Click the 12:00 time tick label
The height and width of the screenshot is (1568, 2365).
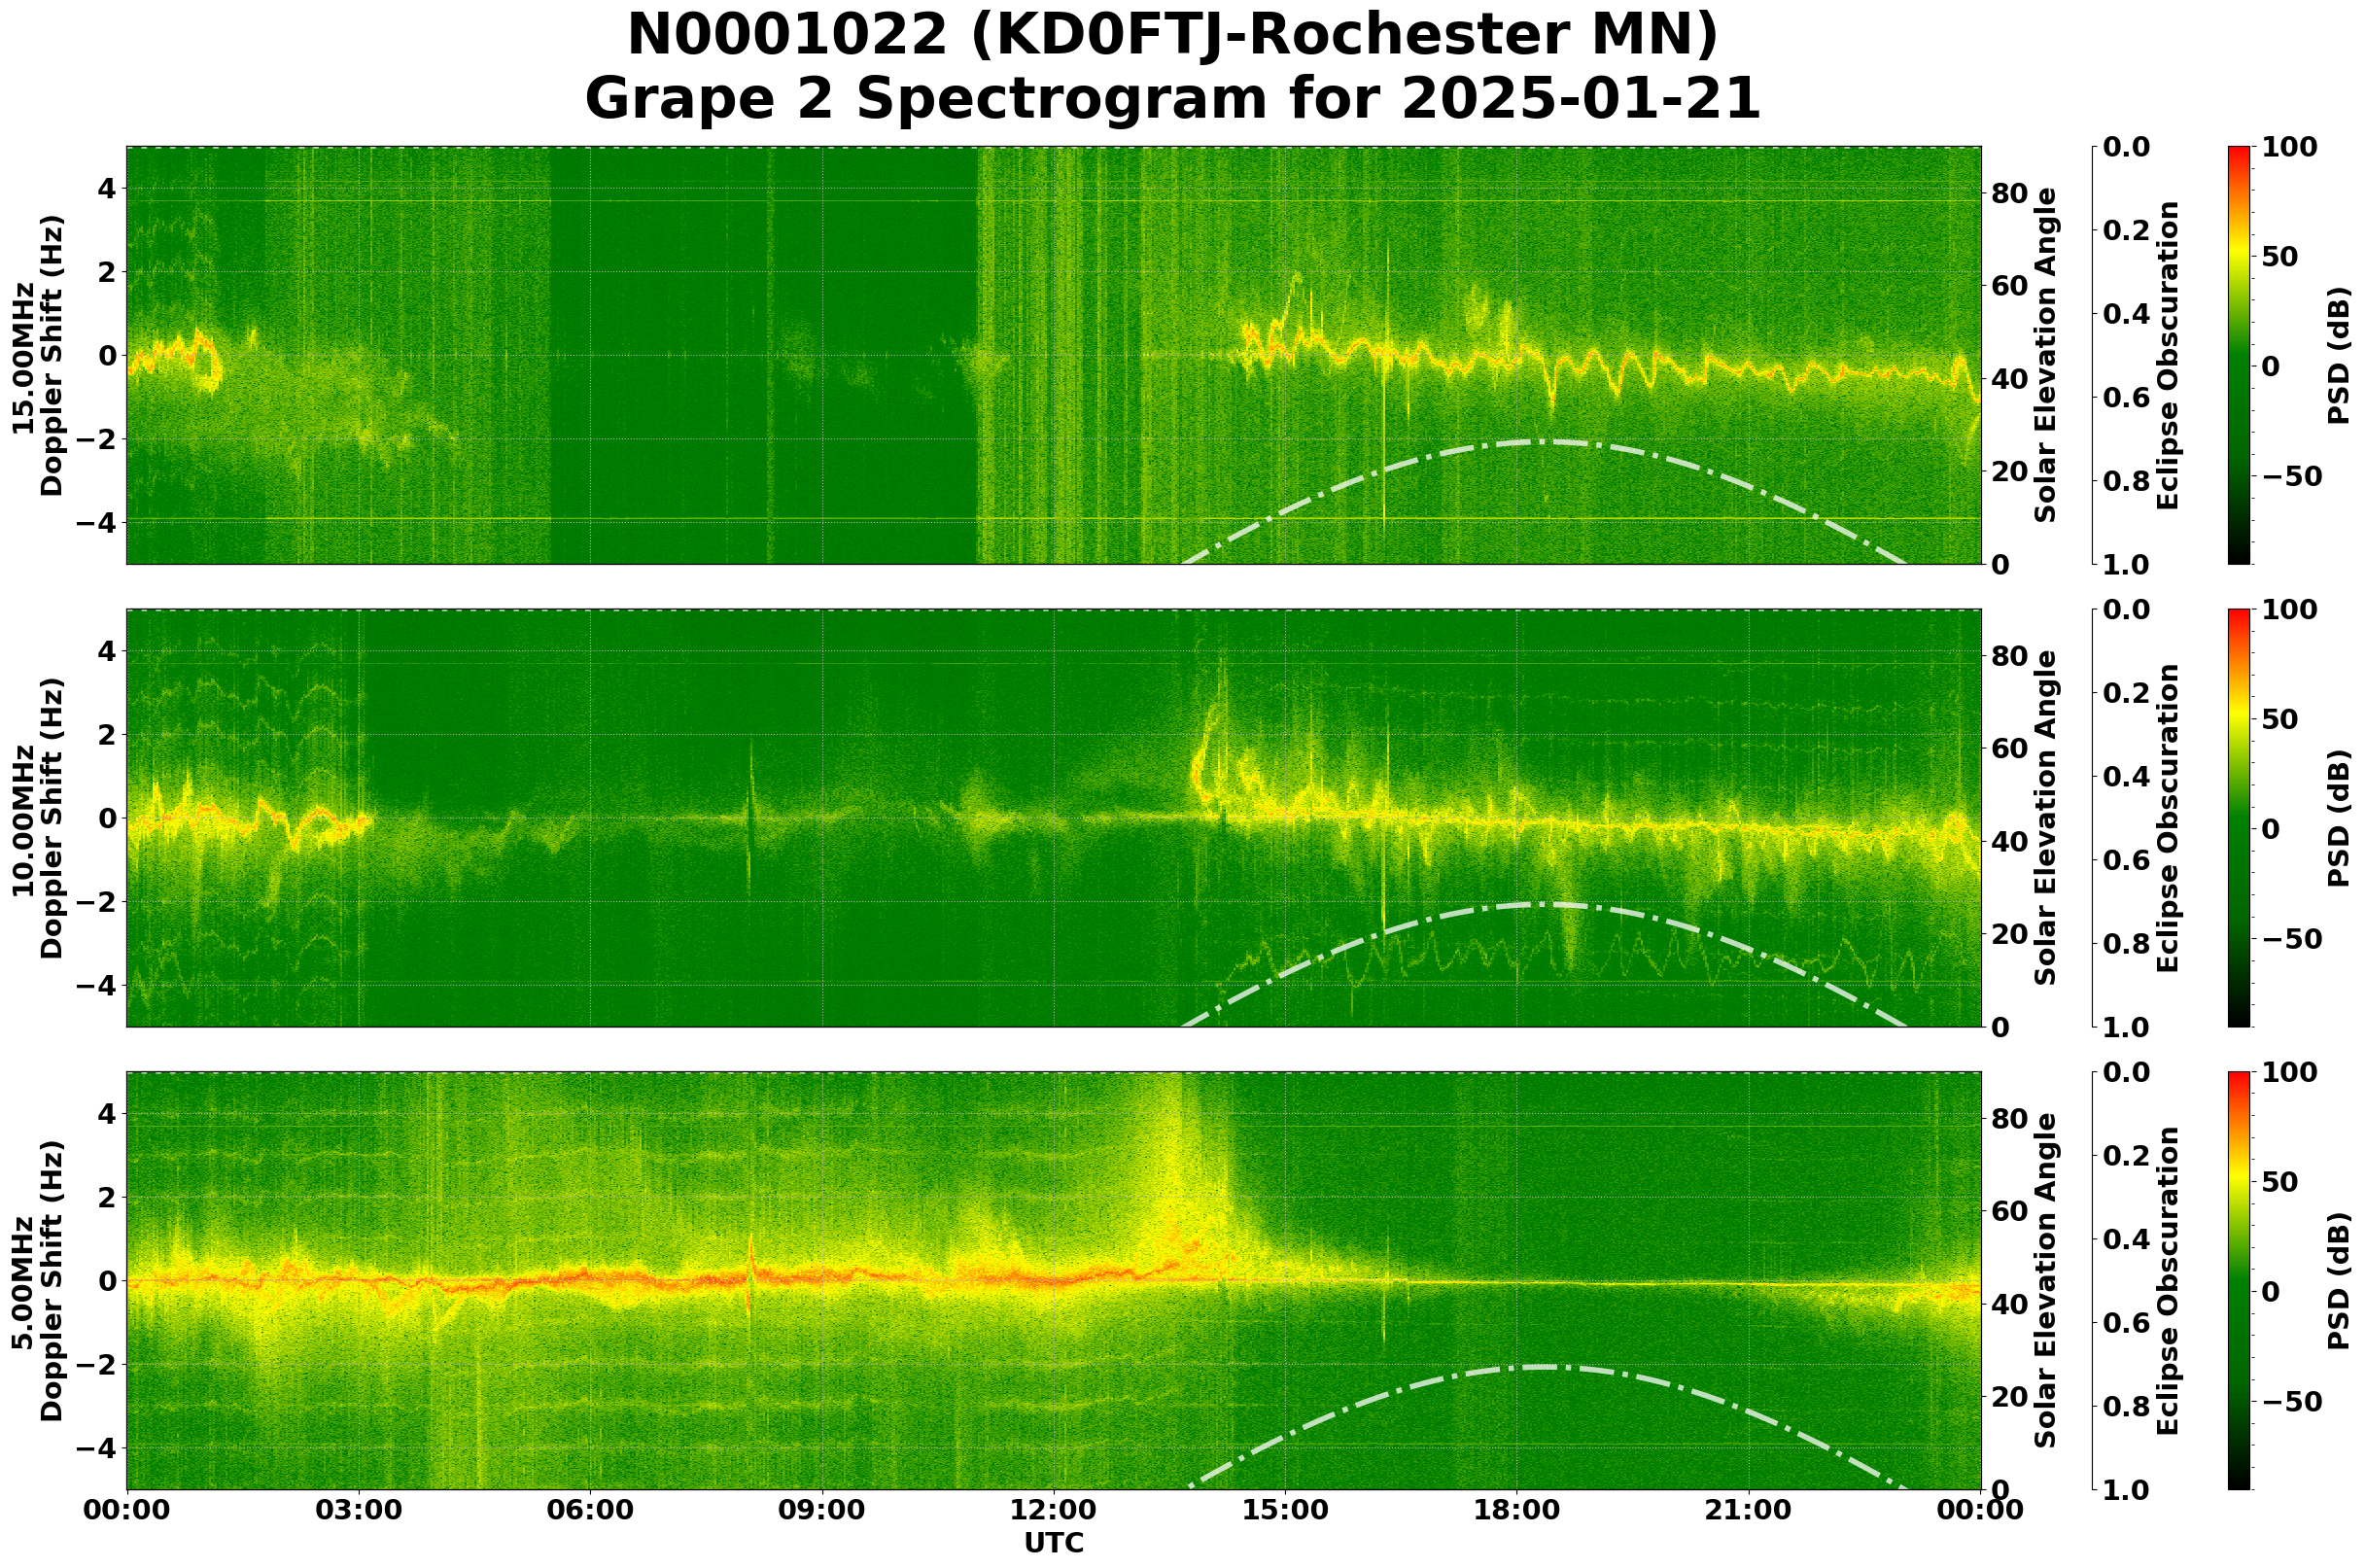[1053, 1510]
